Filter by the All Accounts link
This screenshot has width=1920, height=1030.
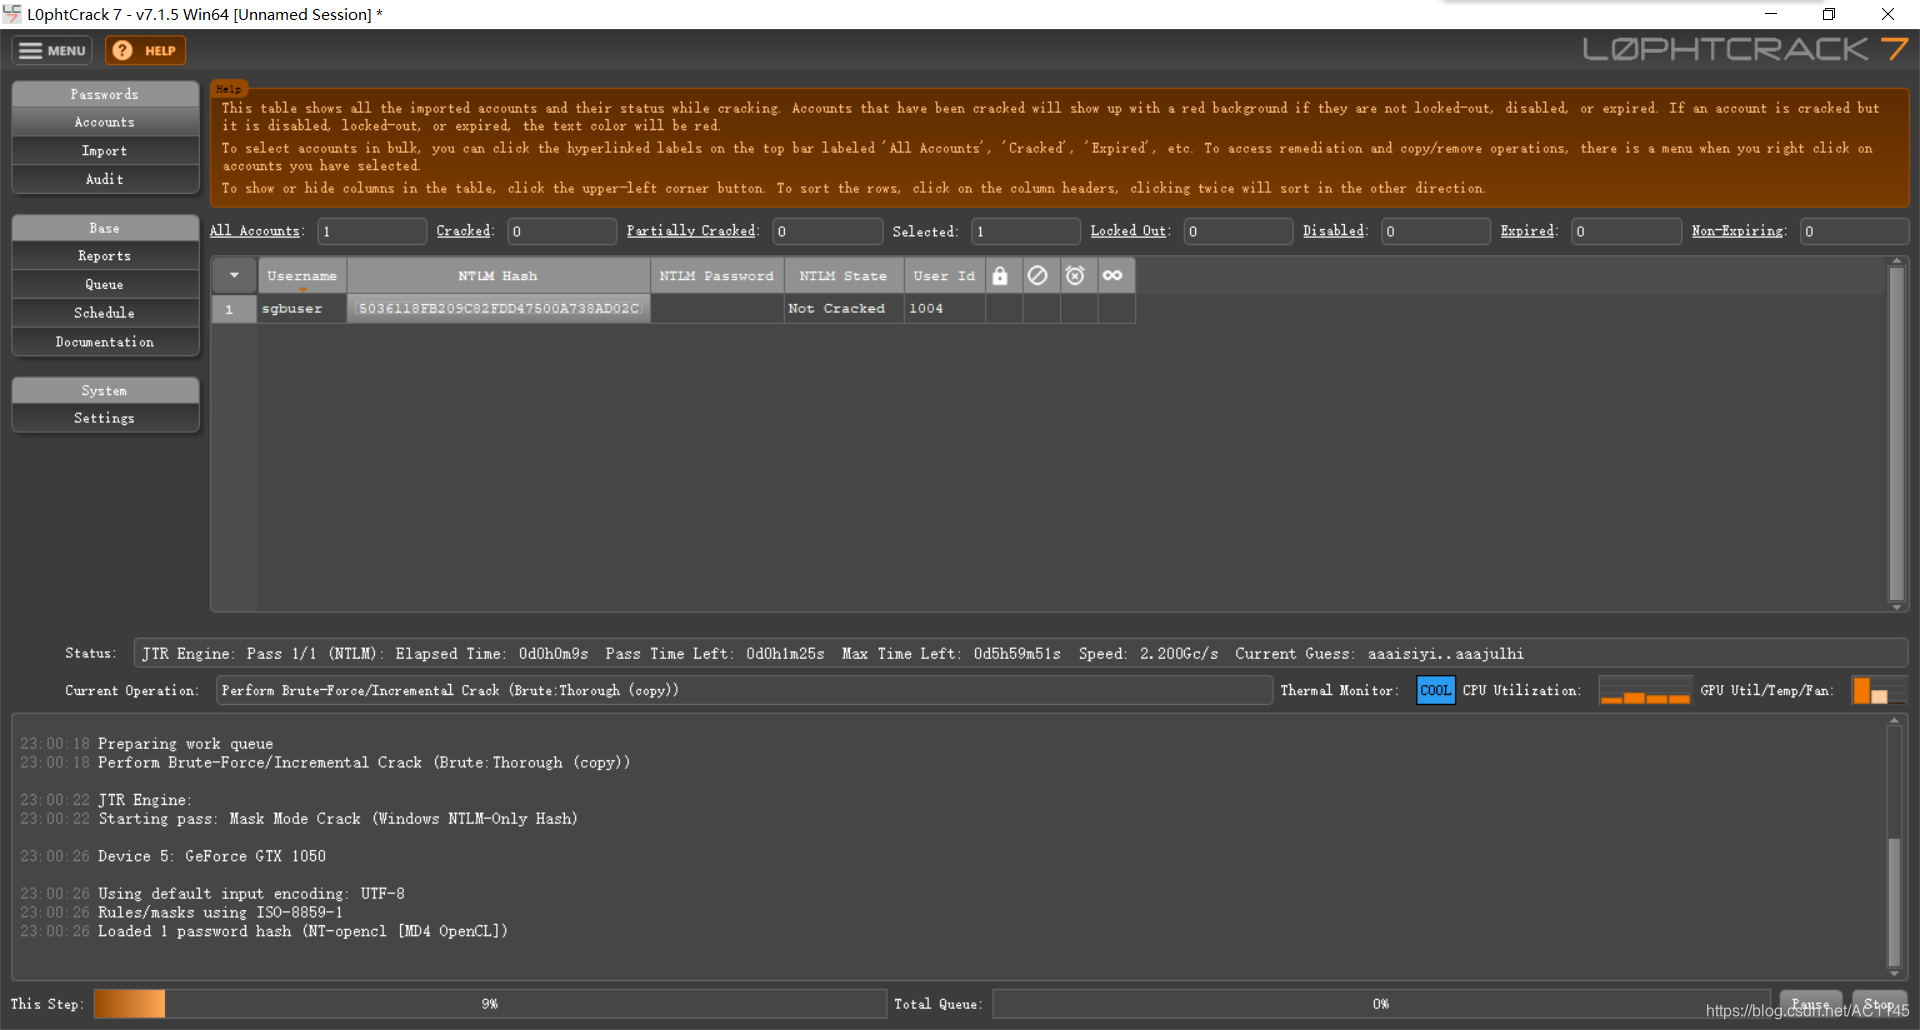click(x=255, y=231)
